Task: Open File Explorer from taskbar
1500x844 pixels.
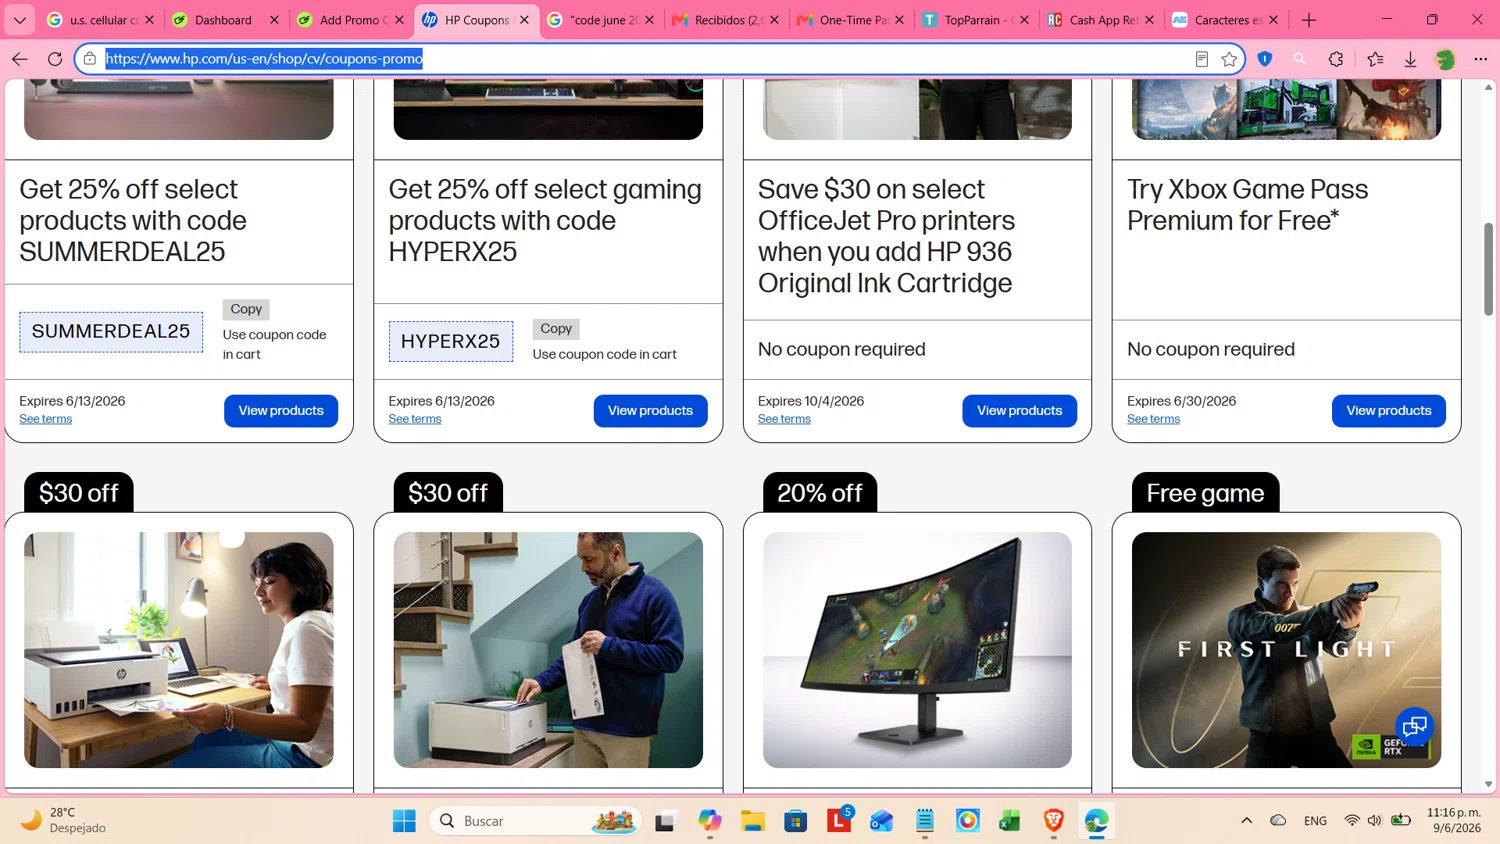Action: click(x=752, y=821)
